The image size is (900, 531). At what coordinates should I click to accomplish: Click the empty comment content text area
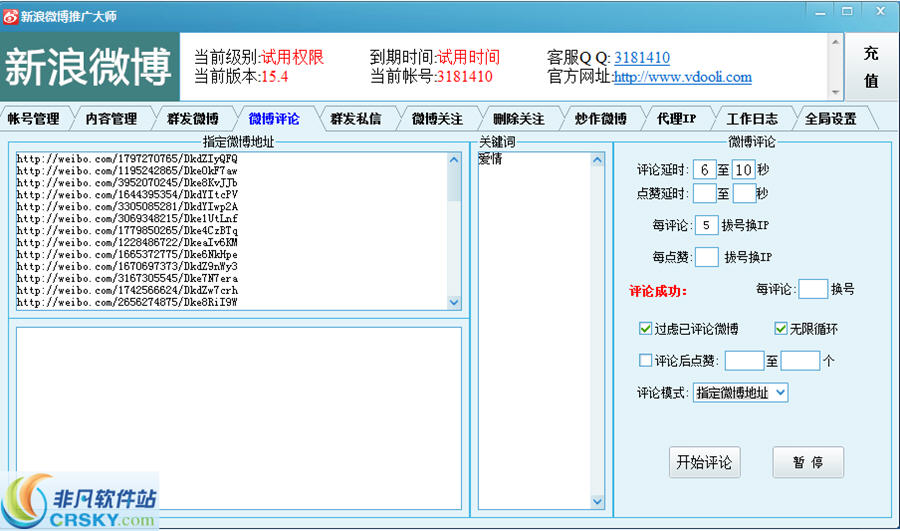(239, 418)
